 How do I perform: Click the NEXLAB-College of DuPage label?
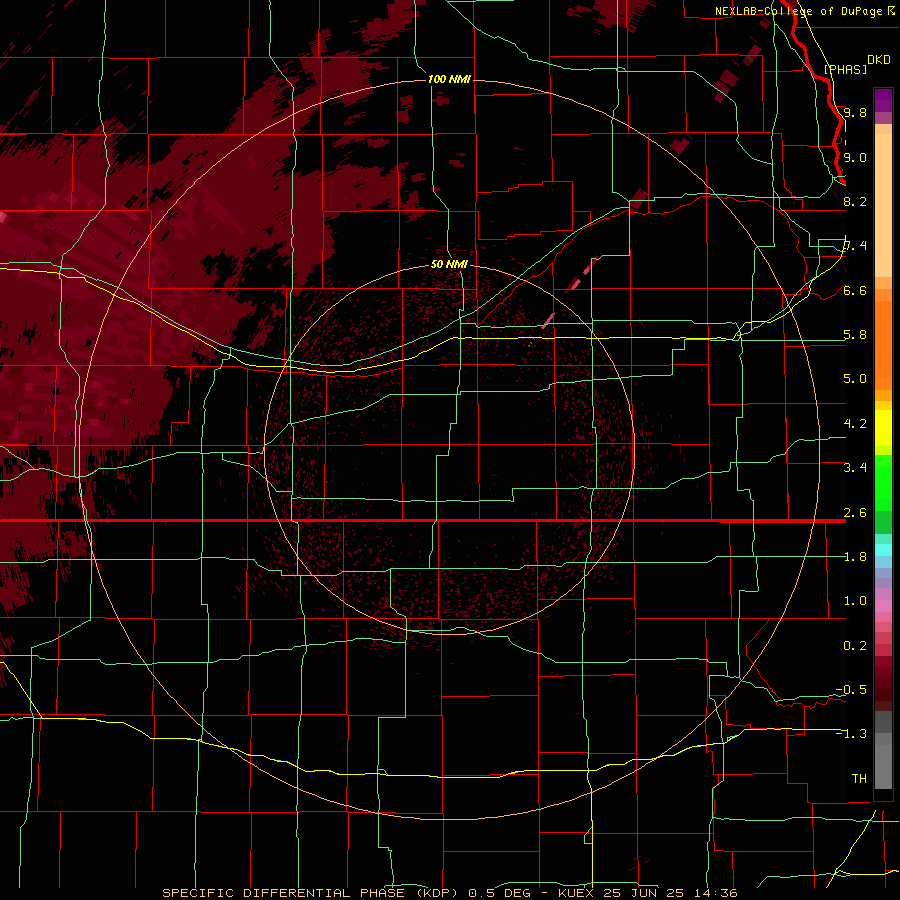(x=798, y=11)
